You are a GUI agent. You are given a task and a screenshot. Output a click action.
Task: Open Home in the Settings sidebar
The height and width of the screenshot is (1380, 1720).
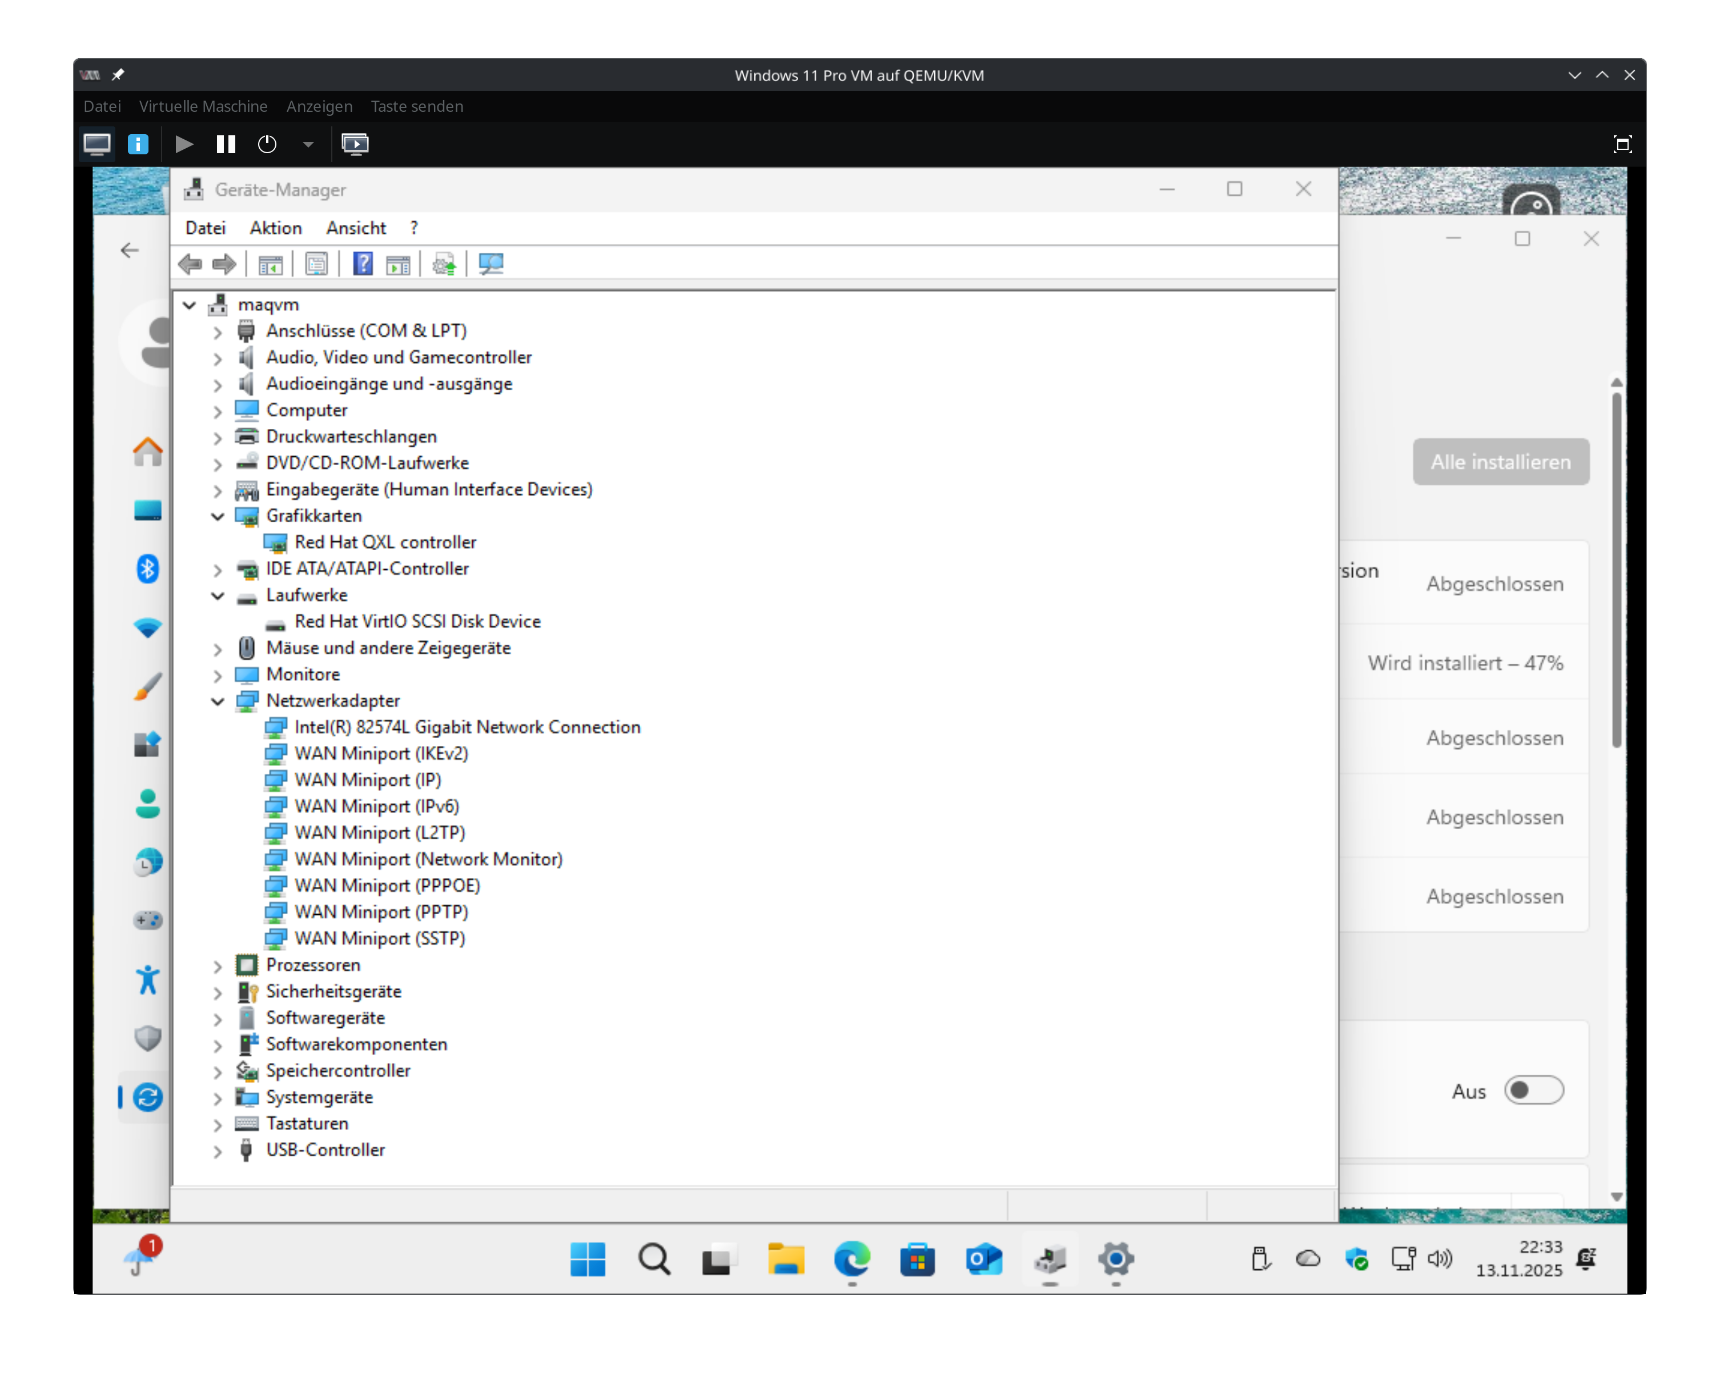coord(148,452)
